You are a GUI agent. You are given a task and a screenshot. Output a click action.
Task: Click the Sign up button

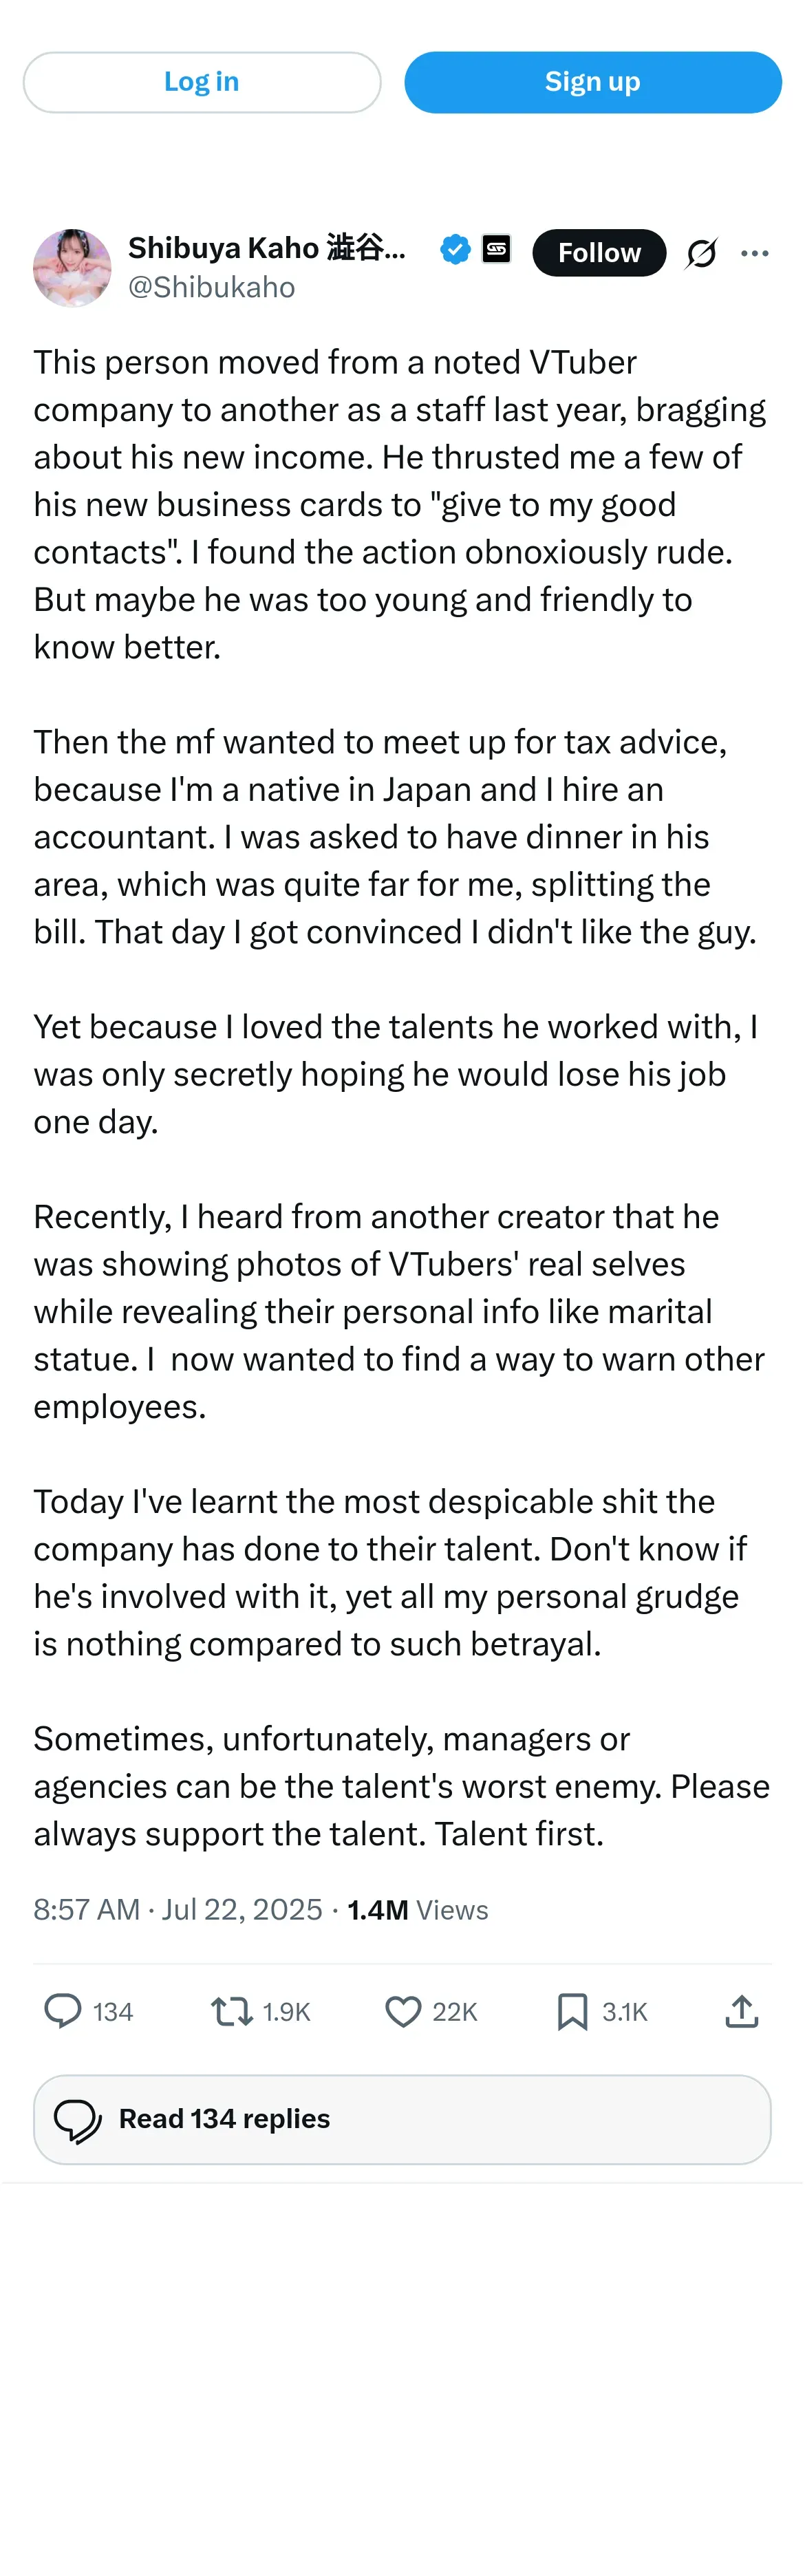[593, 82]
